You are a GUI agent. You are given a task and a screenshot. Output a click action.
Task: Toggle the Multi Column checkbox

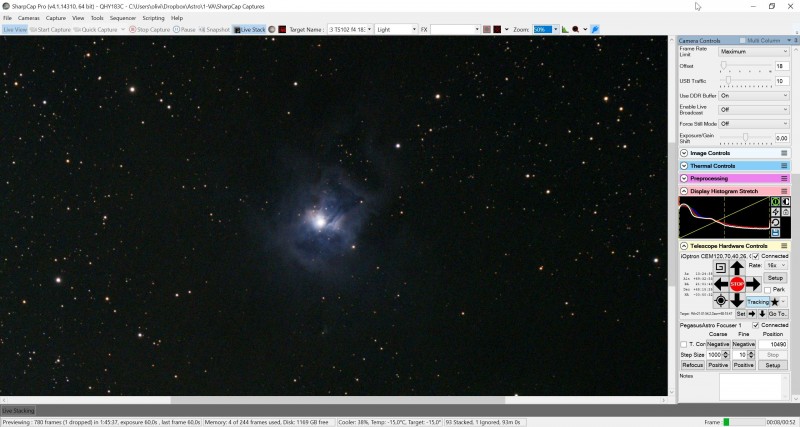pos(742,40)
